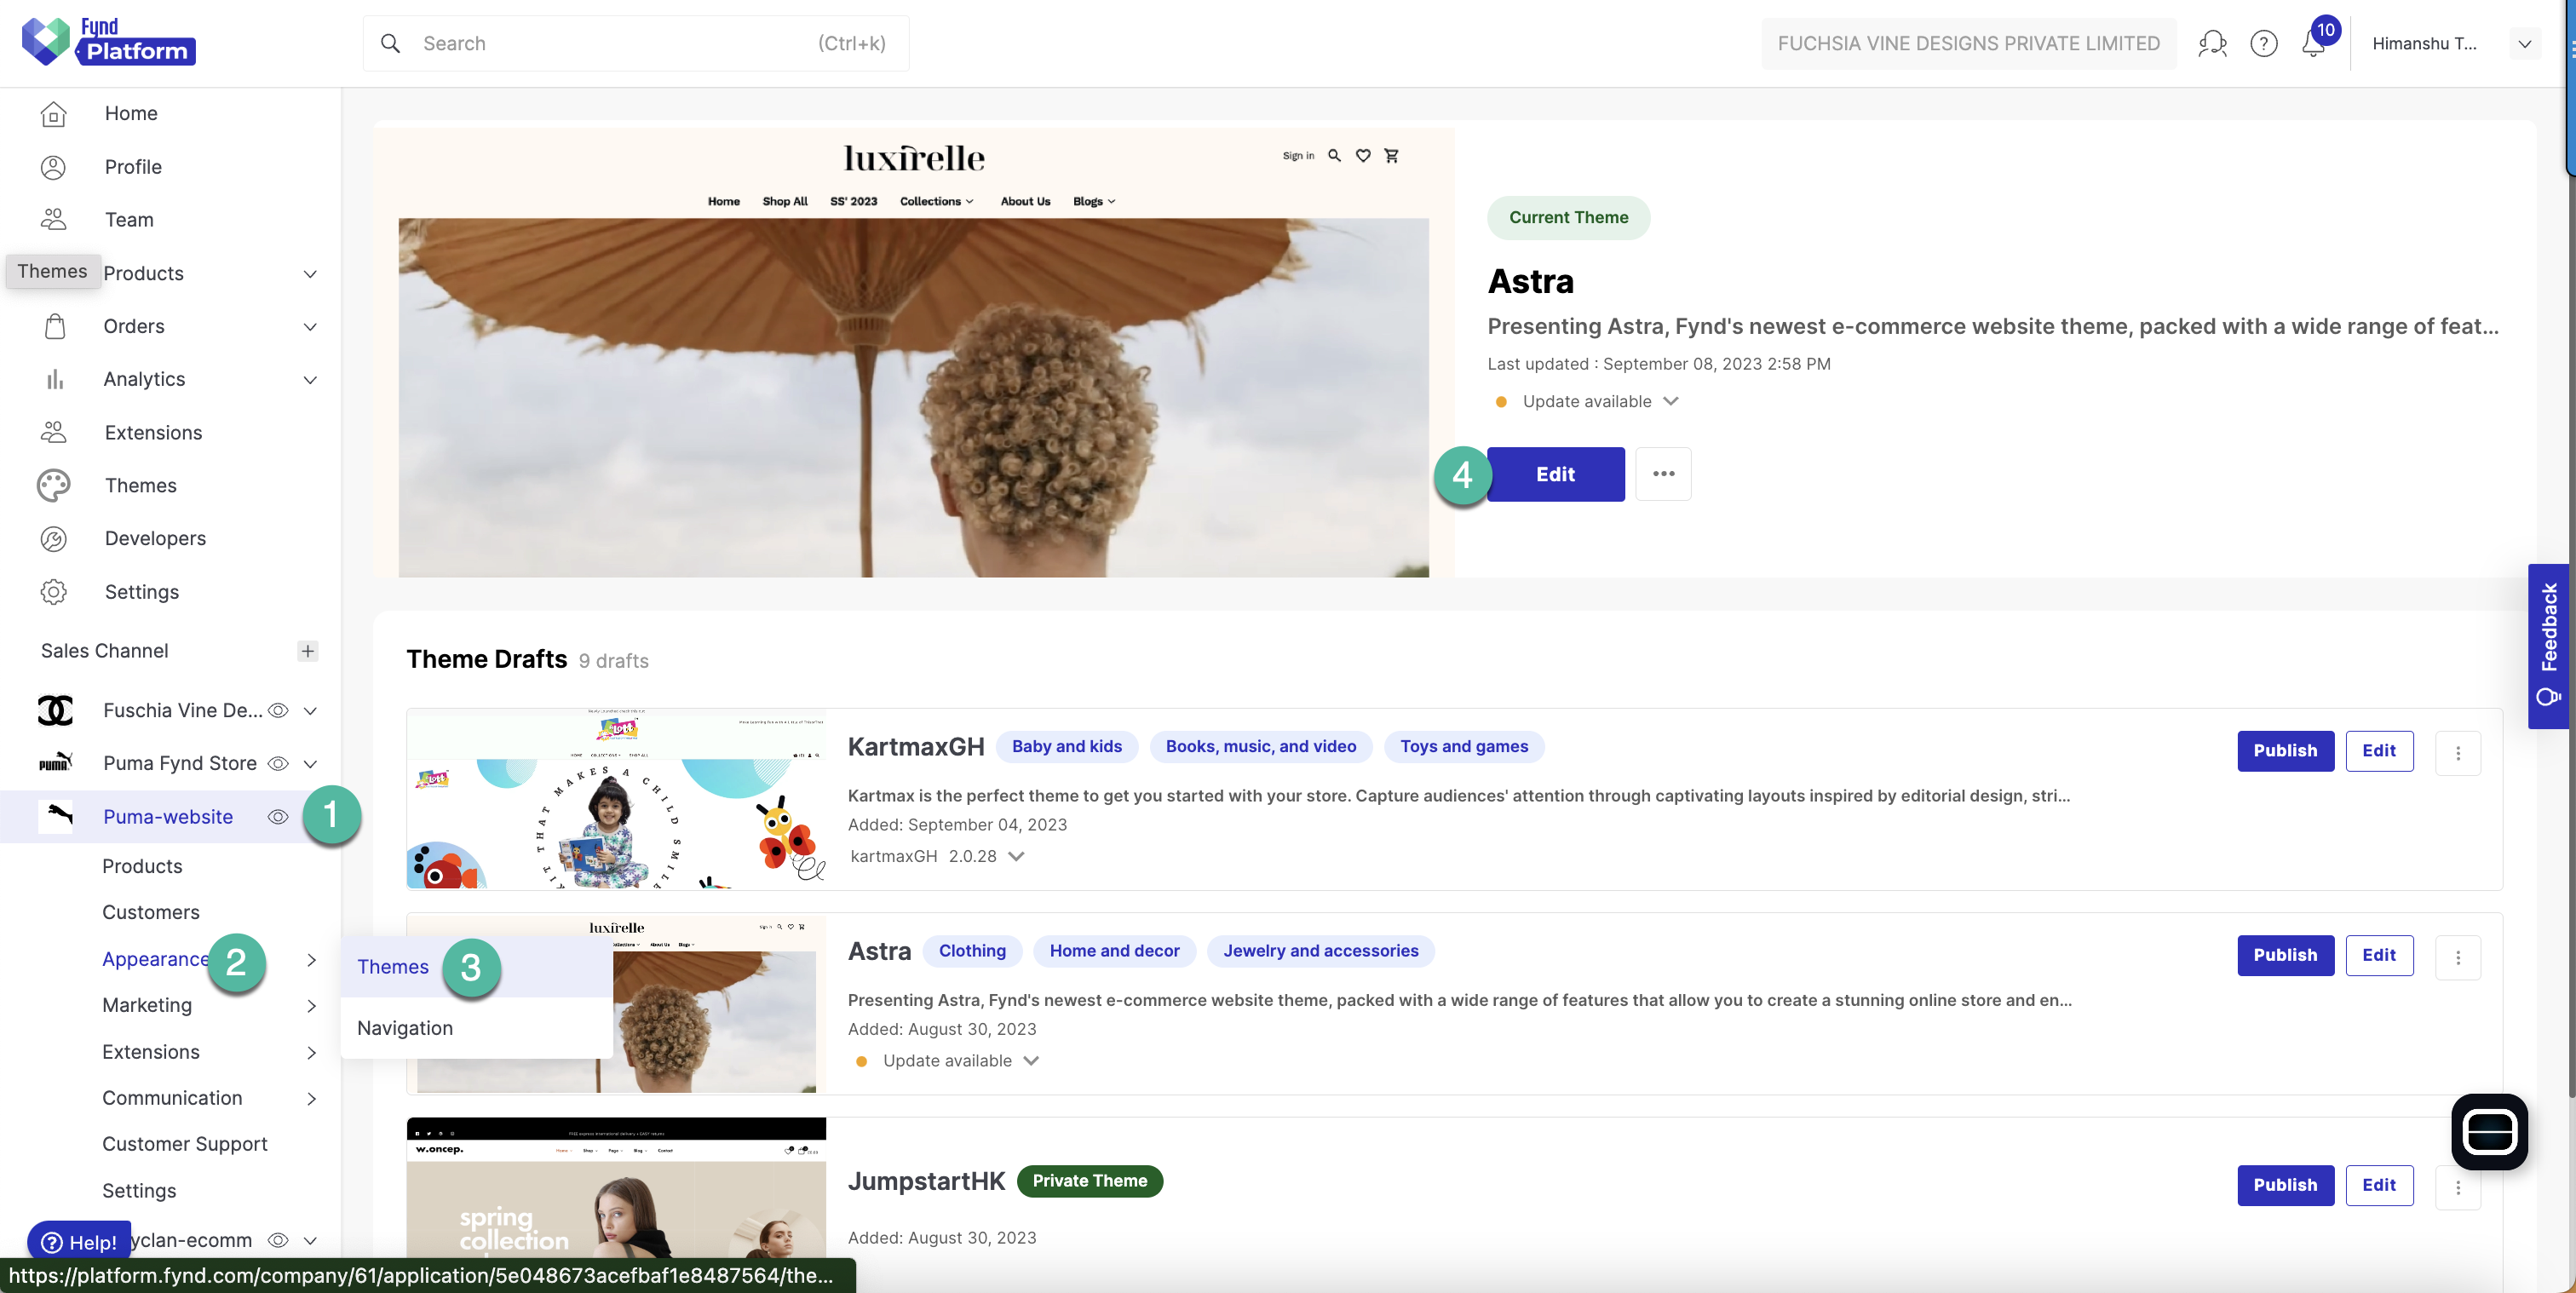
Task: Edit the KartmaxGH draft
Action: pos(2379,751)
